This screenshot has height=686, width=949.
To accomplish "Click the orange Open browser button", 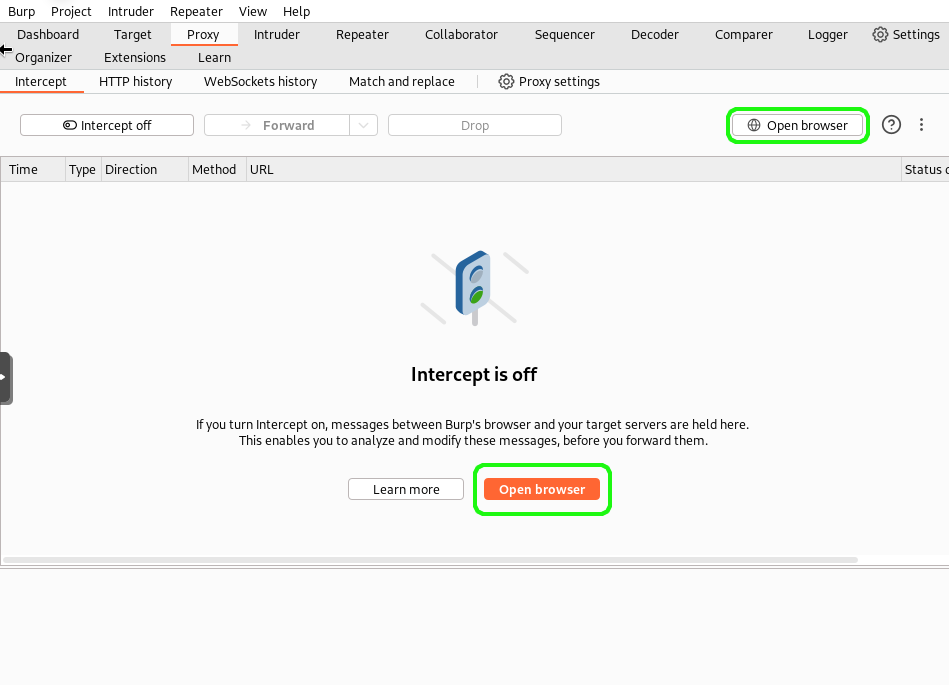I will (542, 489).
